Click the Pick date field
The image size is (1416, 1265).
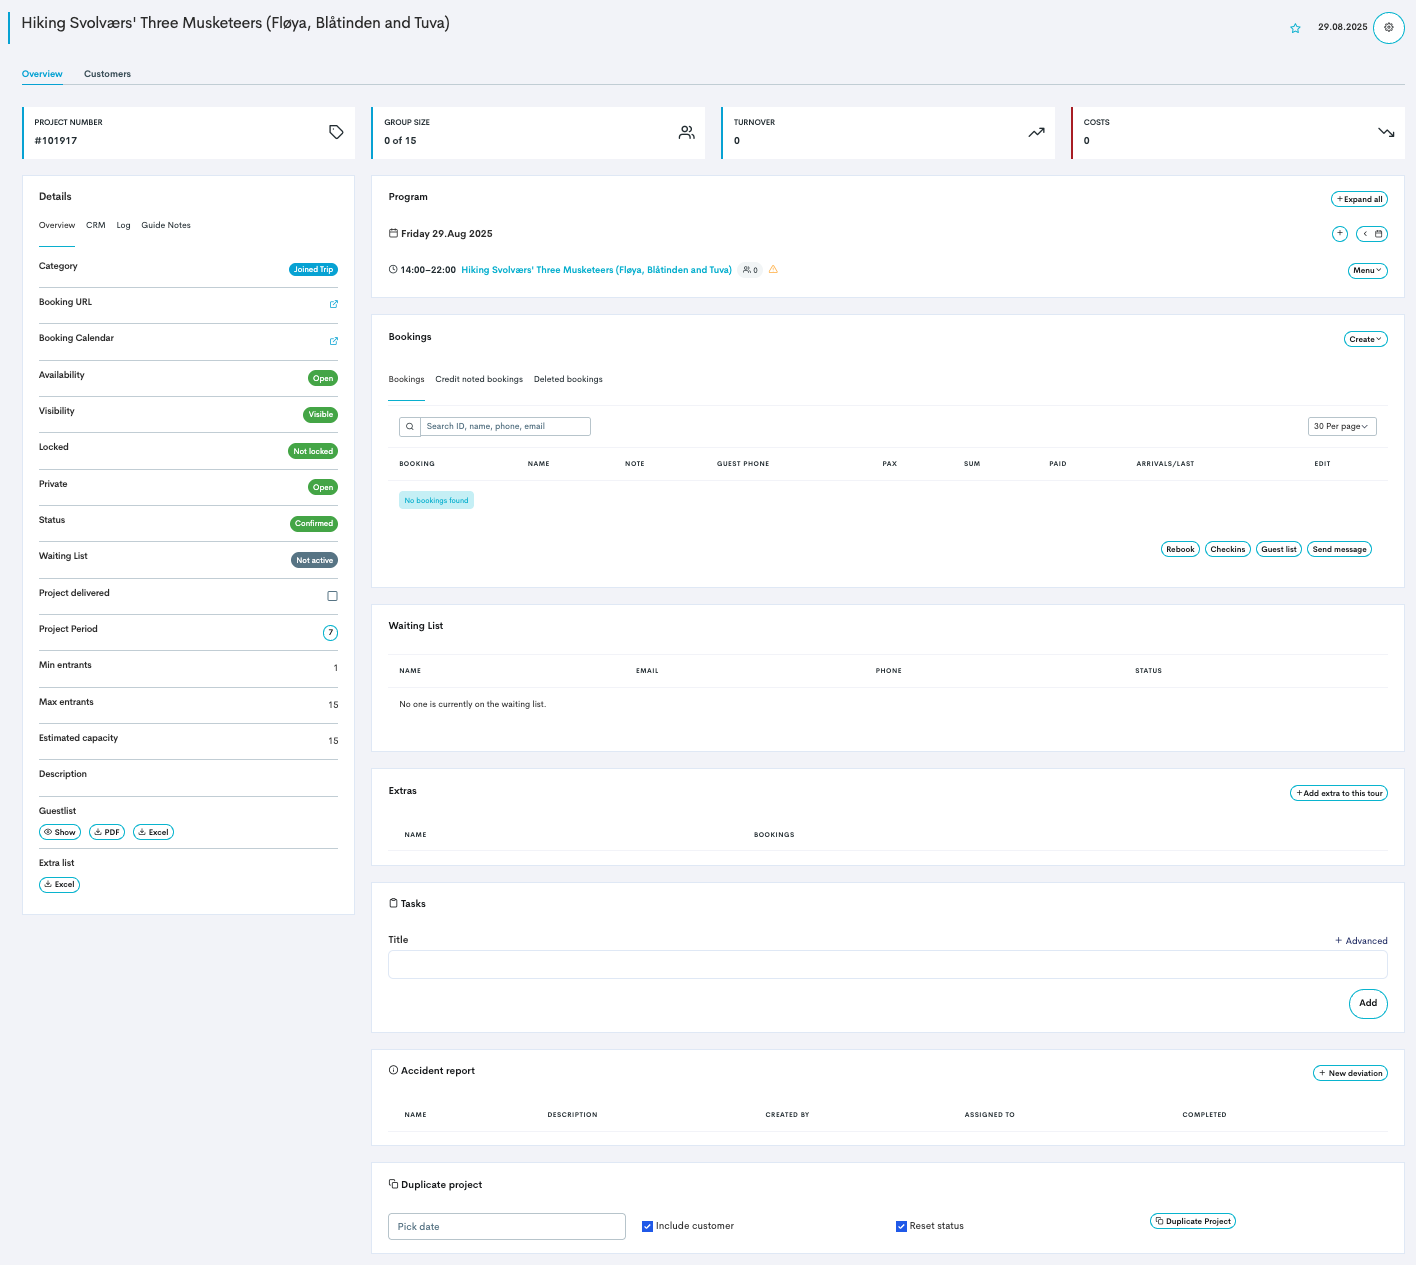click(507, 1226)
